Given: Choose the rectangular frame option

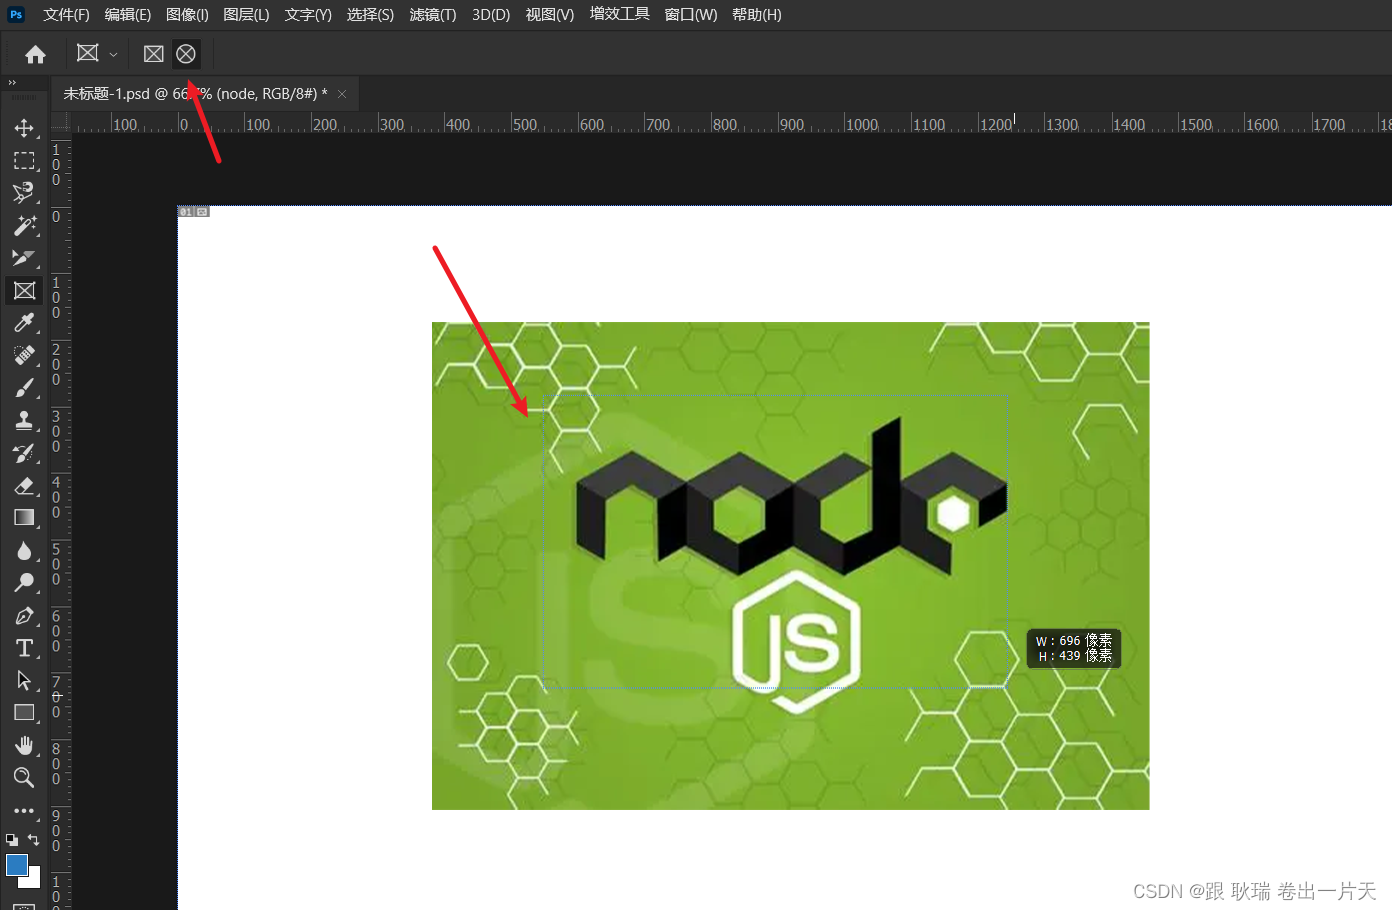Looking at the screenshot, I should 154,54.
